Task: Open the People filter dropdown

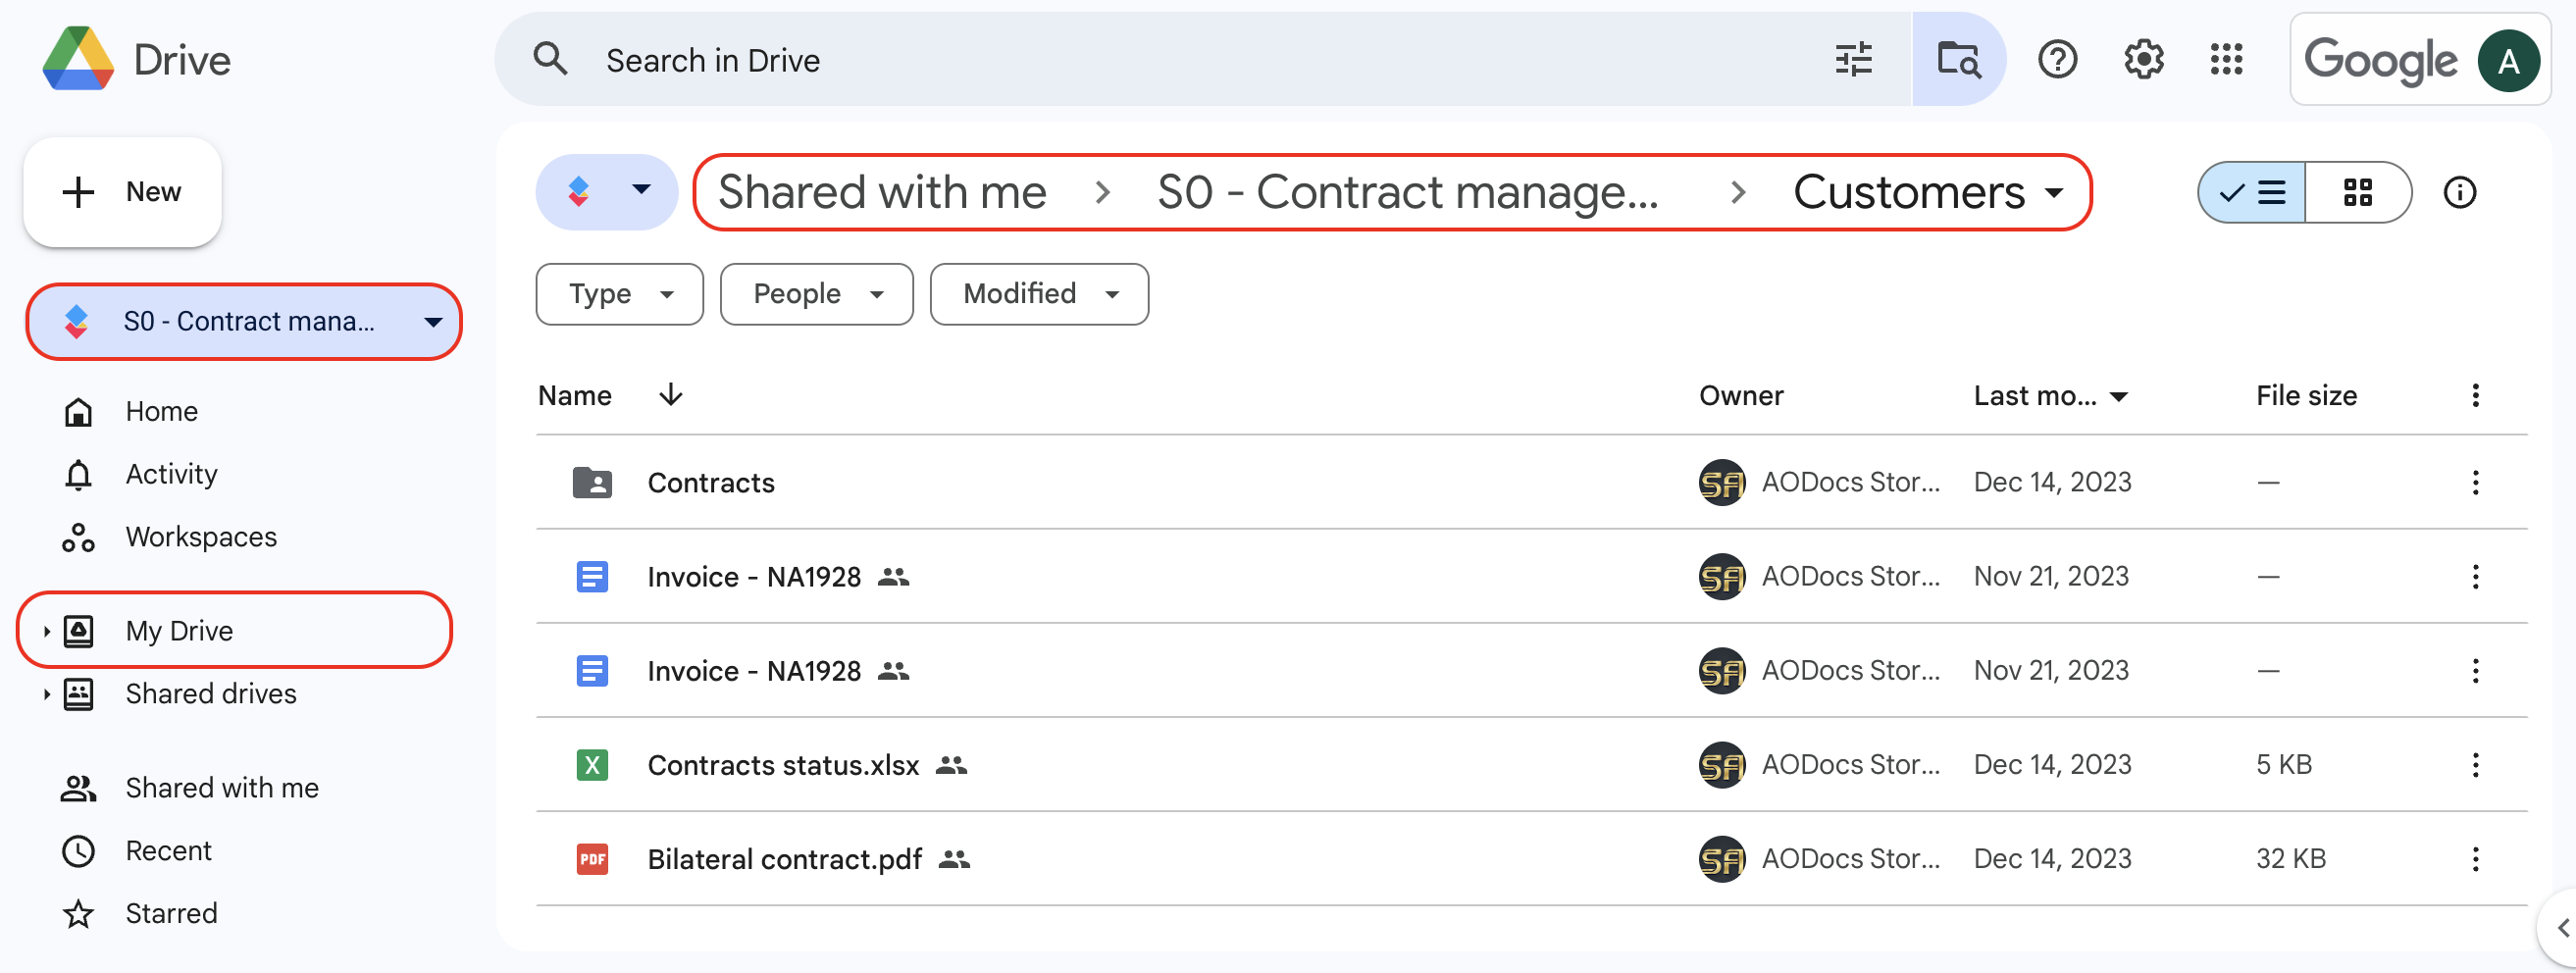Action: 816,294
